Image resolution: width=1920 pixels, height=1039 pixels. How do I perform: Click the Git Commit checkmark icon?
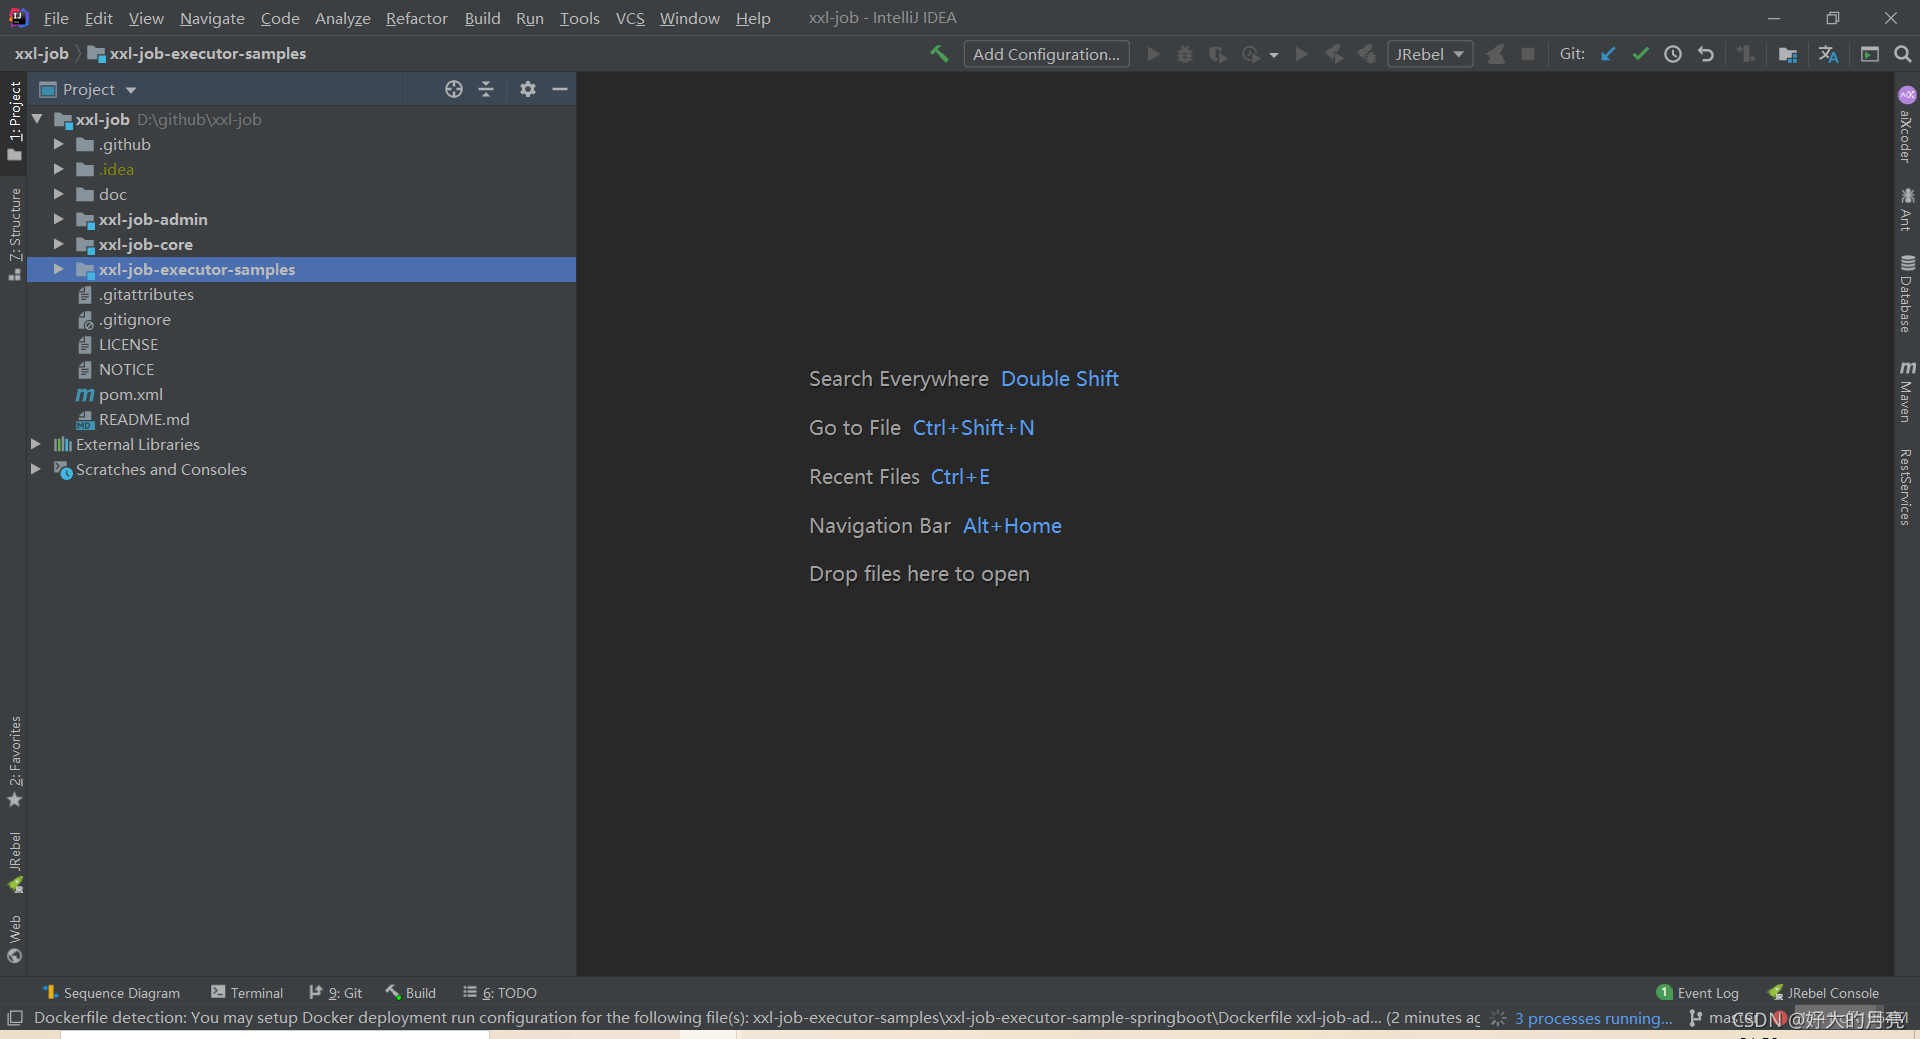pyautogui.click(x=1640, y=54)
